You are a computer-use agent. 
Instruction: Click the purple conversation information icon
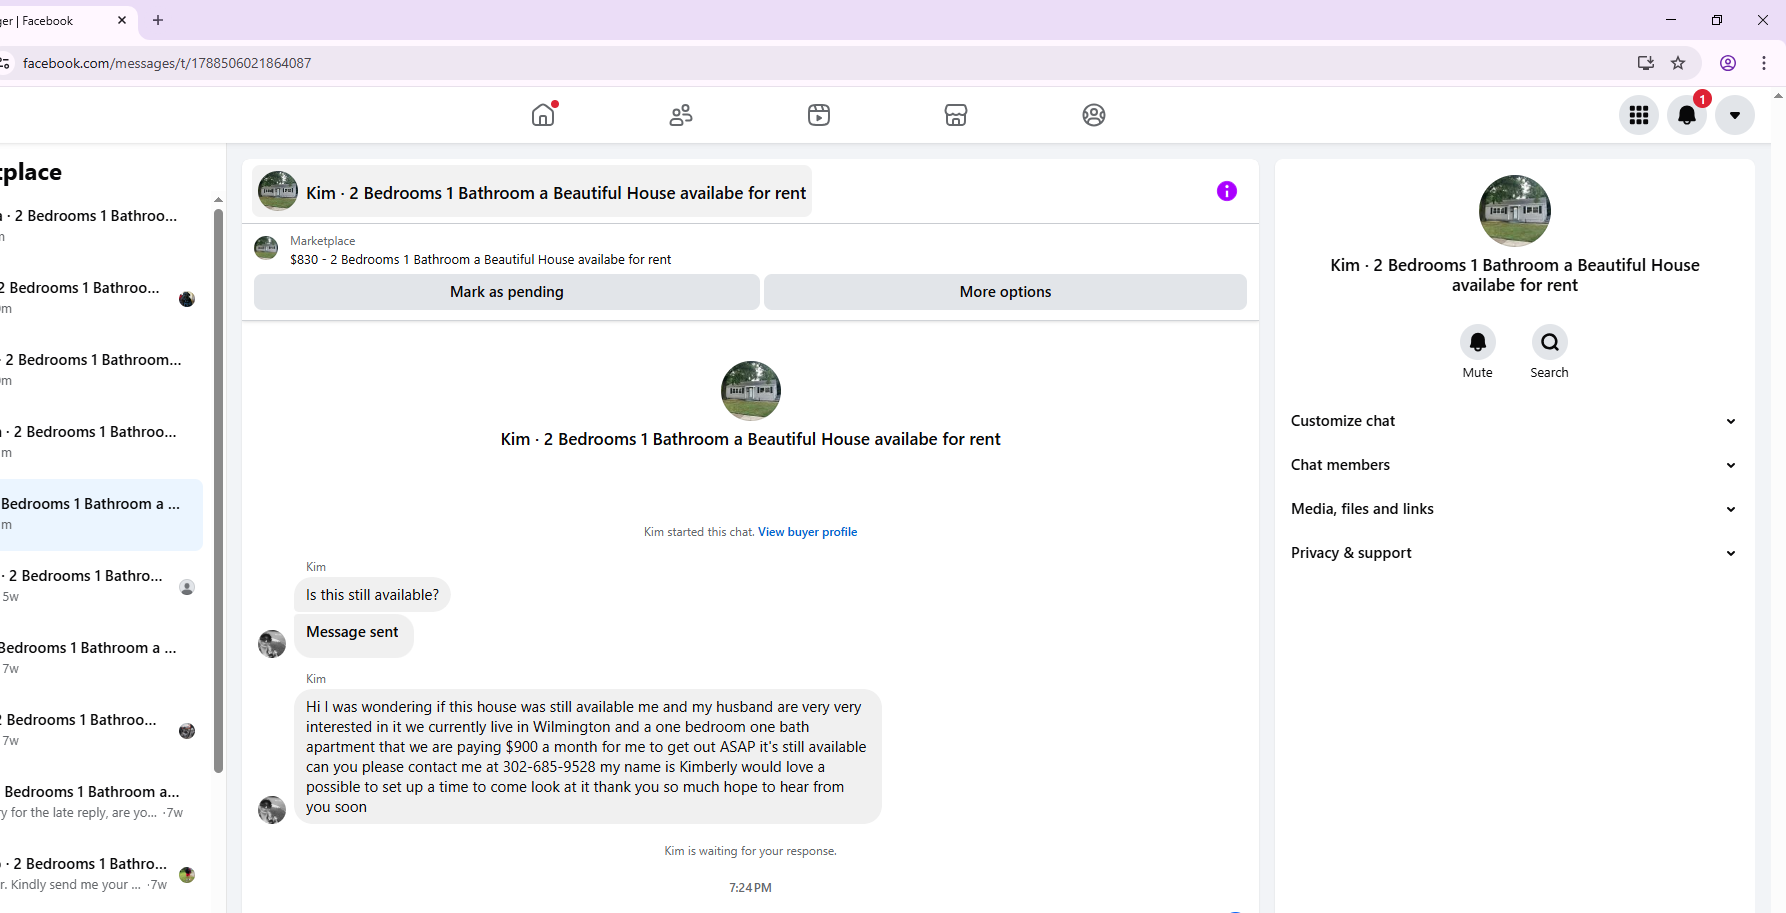pos(1227,191)
